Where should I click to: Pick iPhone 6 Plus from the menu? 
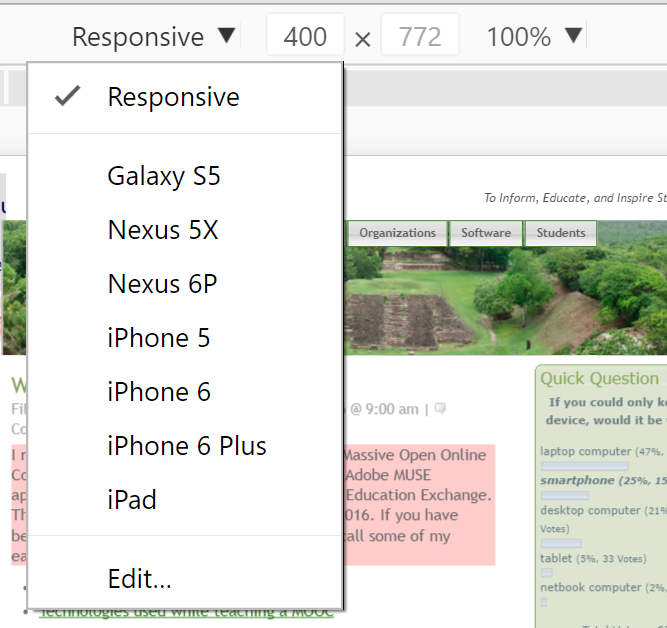pyautogui.click(x=185, y=445)
